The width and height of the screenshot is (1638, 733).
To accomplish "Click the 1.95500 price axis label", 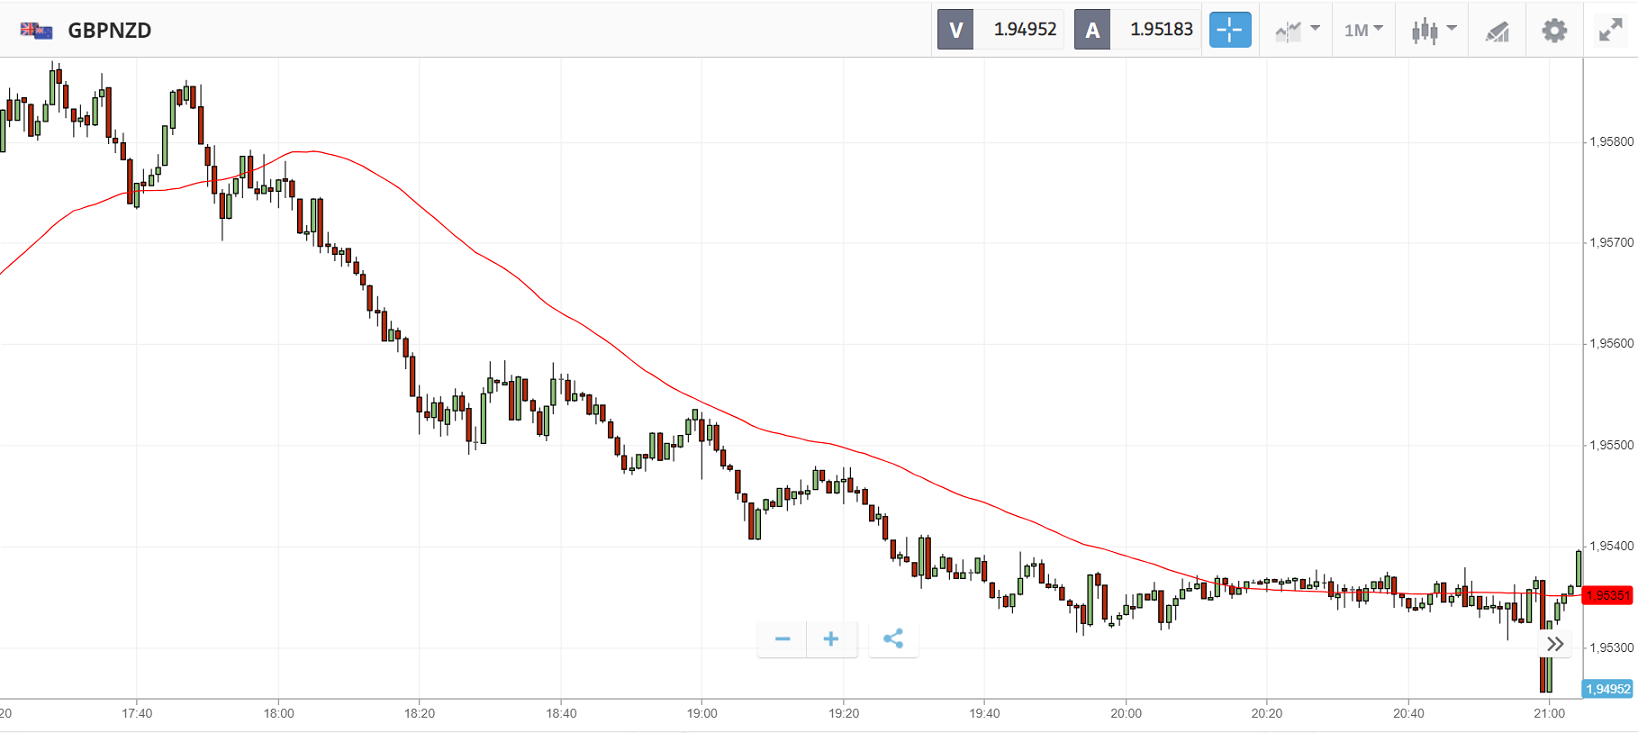I will [1611, 446].
